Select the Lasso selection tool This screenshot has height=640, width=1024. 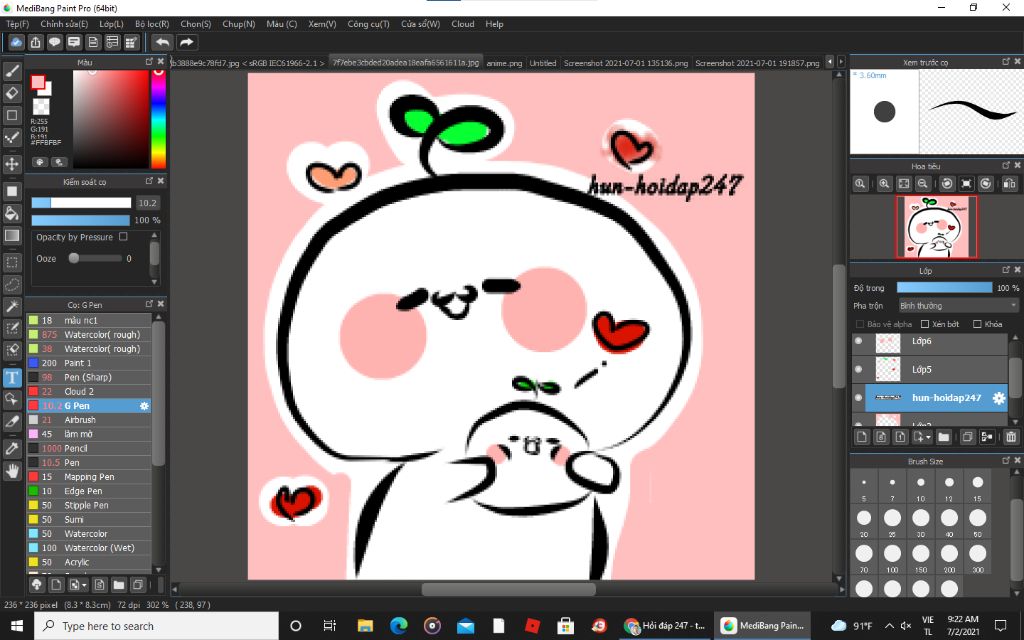(x=12, y=285)
